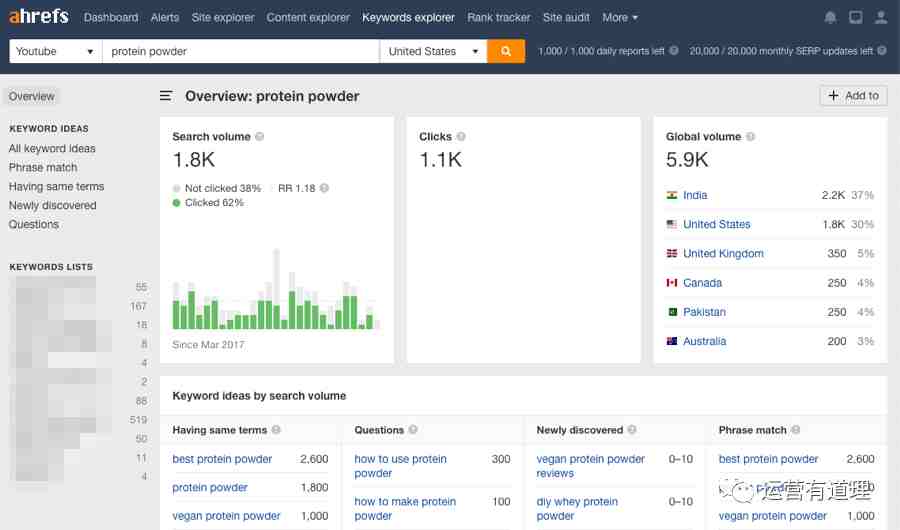Open All keyword ideas in sidebar

pos(52,149)
